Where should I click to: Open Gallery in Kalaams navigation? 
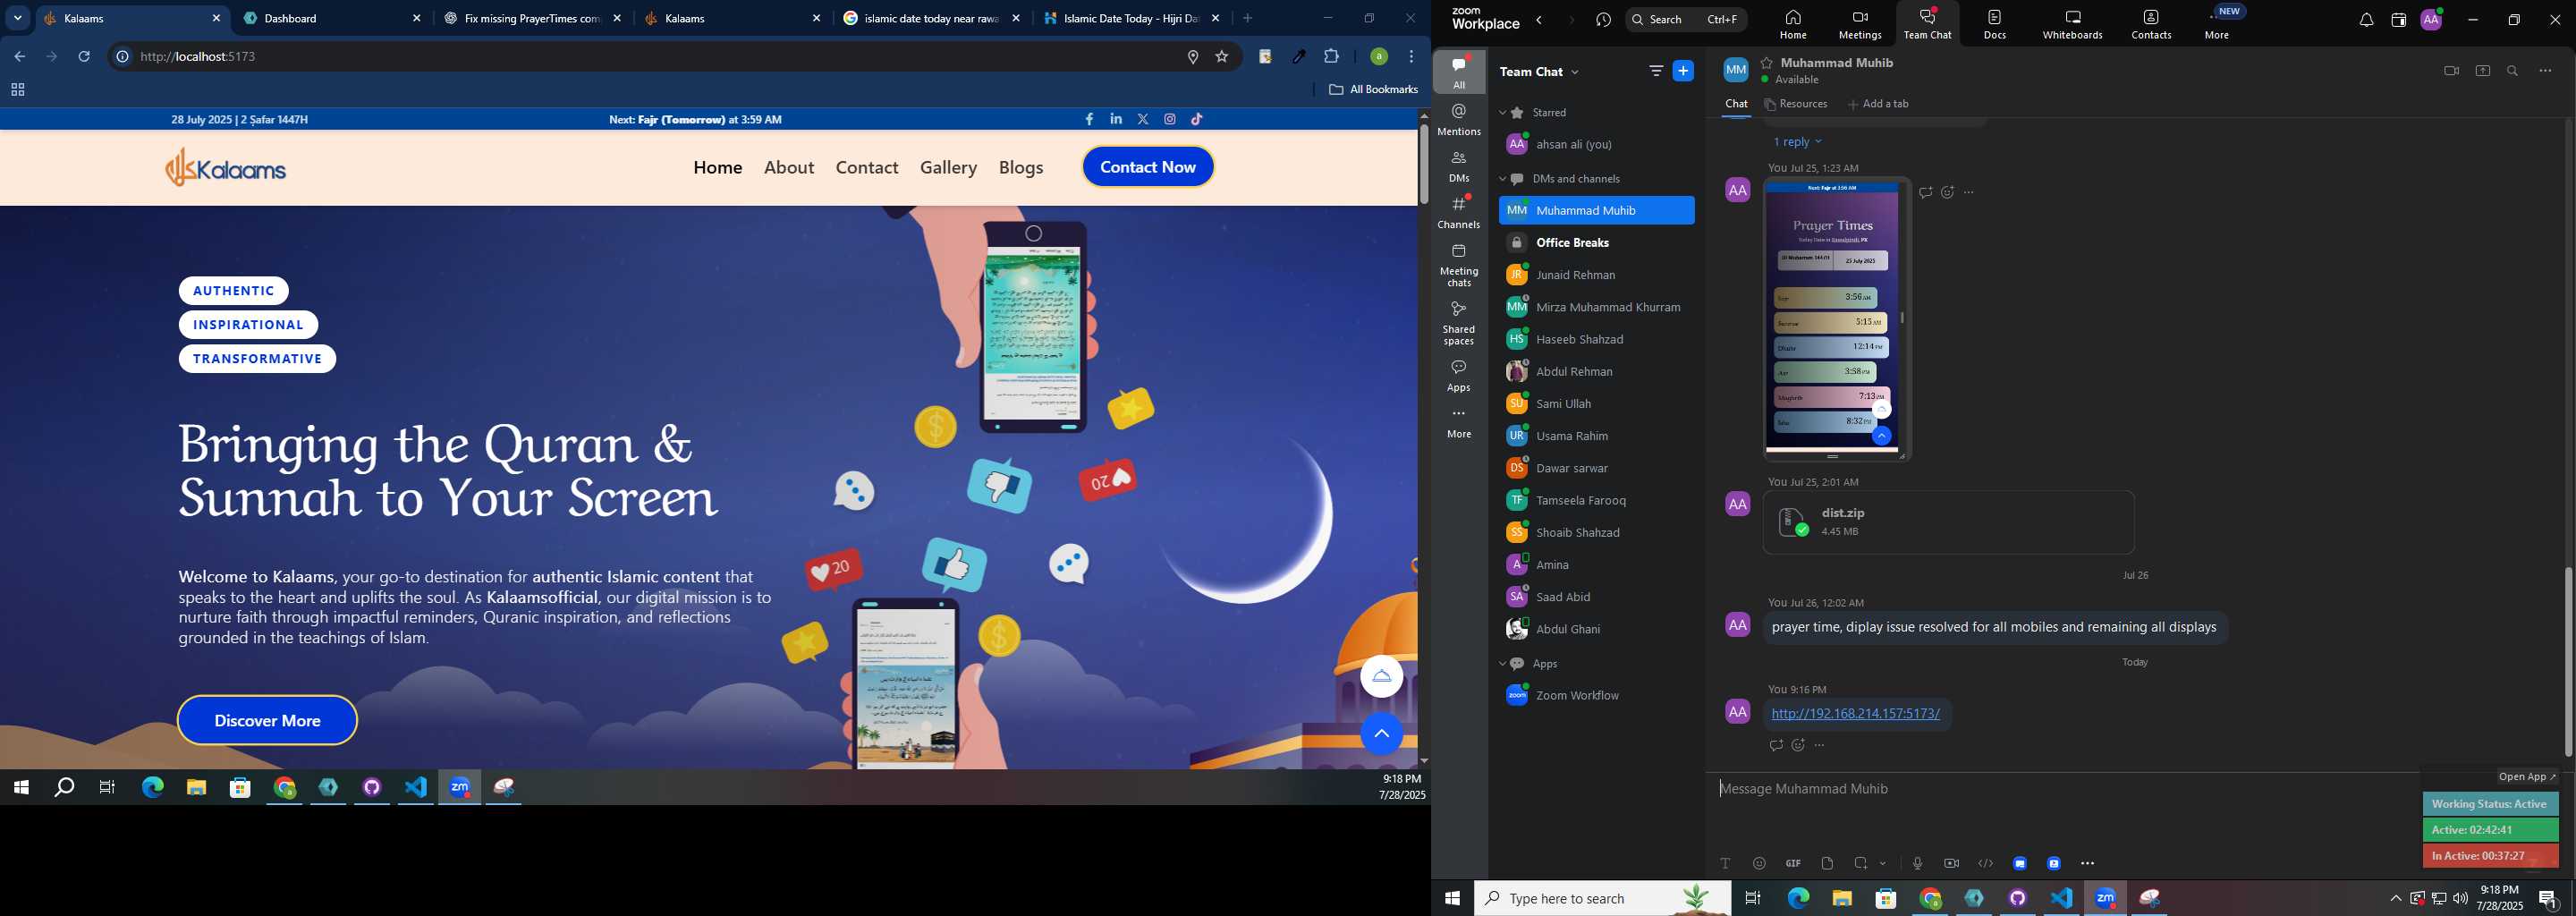[949, 167]
